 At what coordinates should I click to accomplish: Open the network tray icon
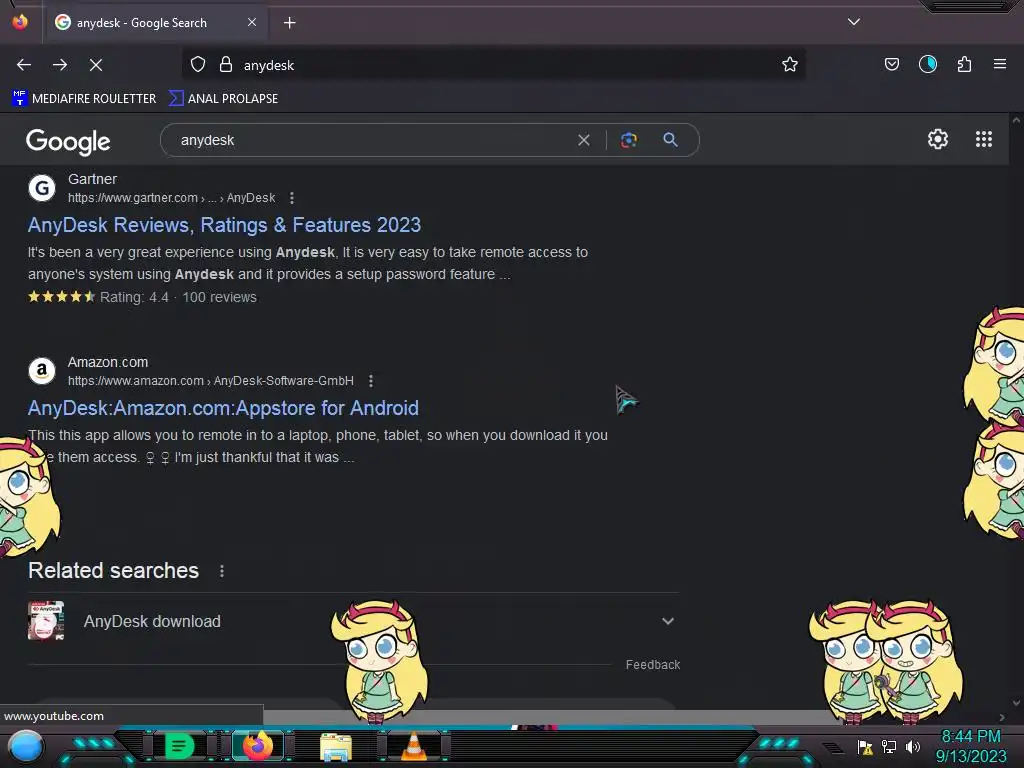pos(889,746)
